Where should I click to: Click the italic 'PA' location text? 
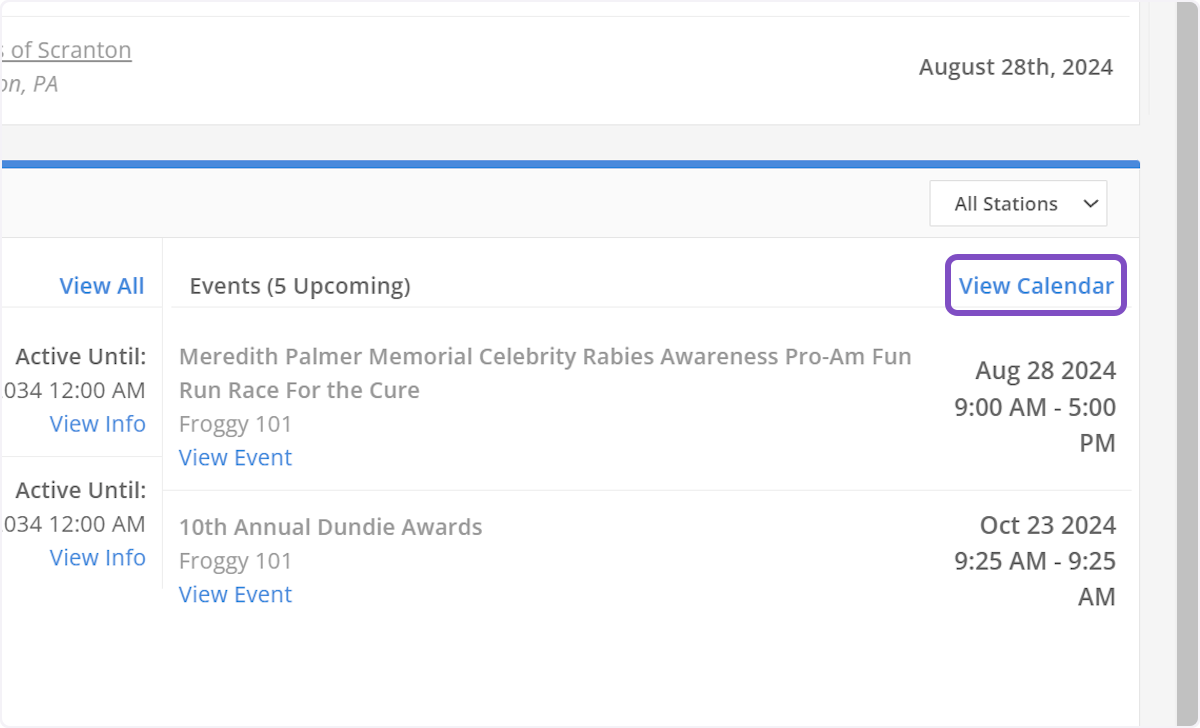pyautogui.click(x=44, y=84)
